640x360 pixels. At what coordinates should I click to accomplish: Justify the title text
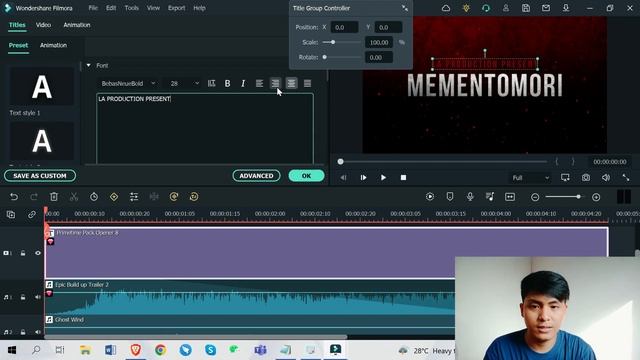[x=307, y=83]
